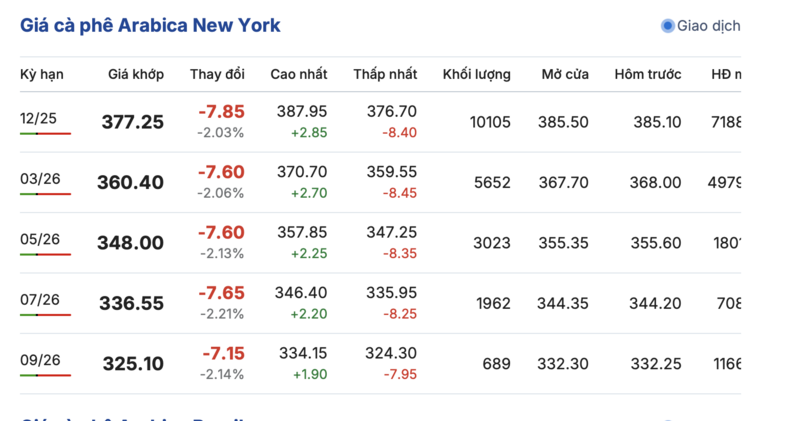Click the 377.25 matched price

pyautogui.click(x=133, y=122)
